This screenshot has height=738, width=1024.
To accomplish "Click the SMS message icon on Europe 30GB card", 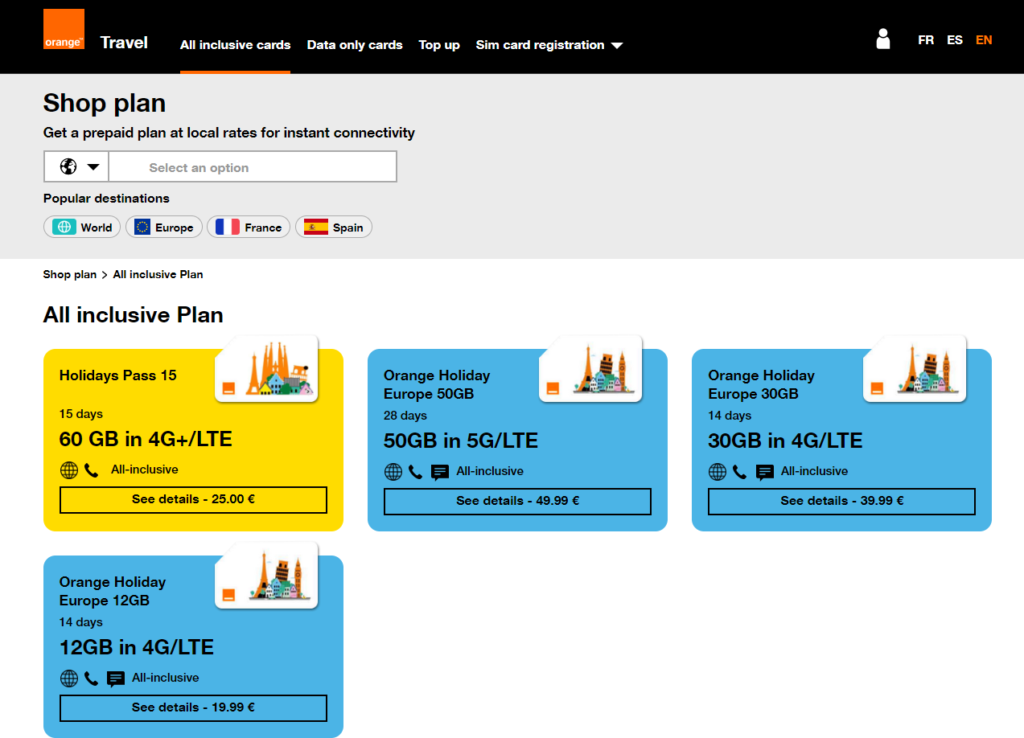I will pyautogui.click(x=765, y=472).
